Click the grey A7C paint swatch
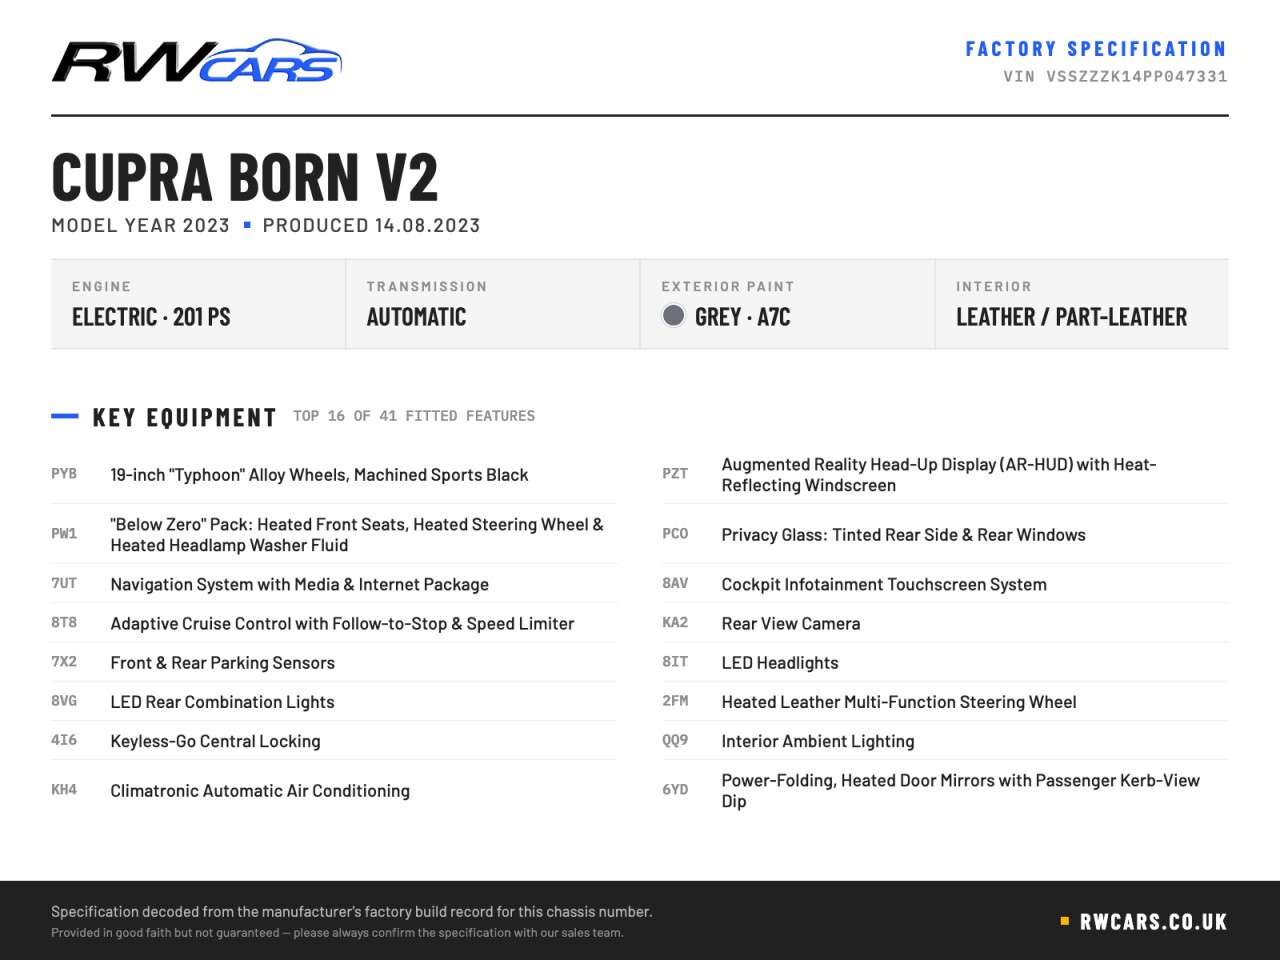This screenshot has height=960, width=1280. tap(674, 316)
